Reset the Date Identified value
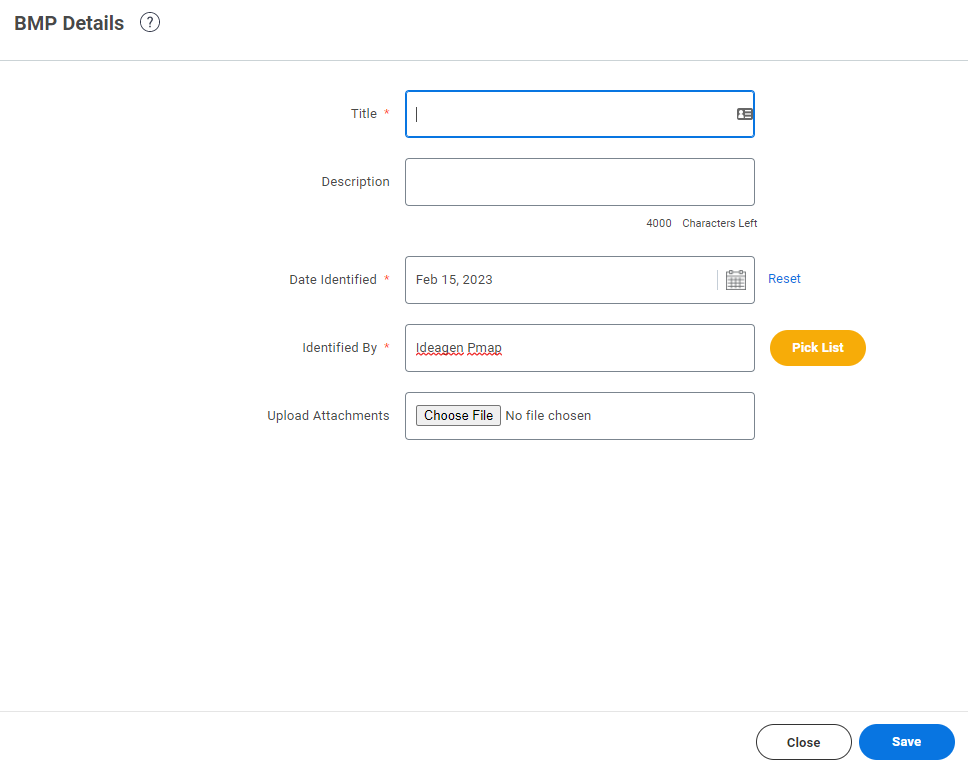Image resolution: width=968 pixels, height=766 pixels. (x=784, y=278)
